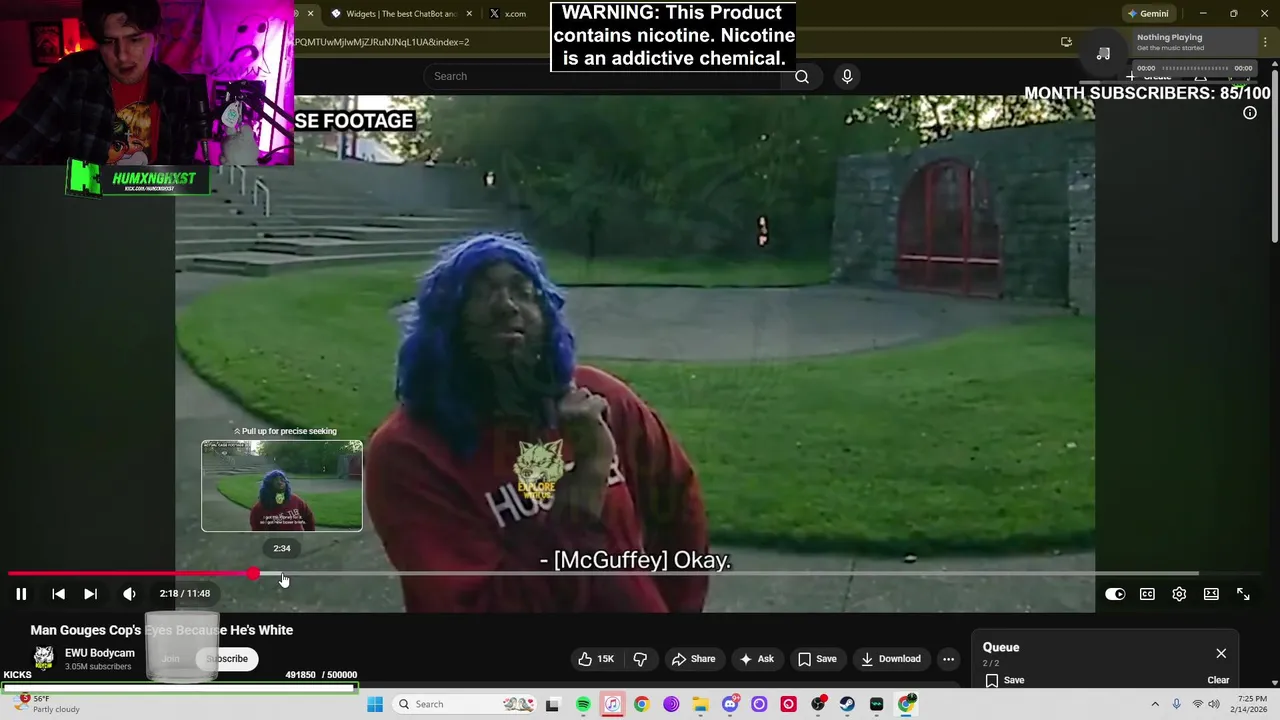This screenshot has width=1280, height=720.
Task: Switch to theater mode
Action: (x=1211, y=594)
